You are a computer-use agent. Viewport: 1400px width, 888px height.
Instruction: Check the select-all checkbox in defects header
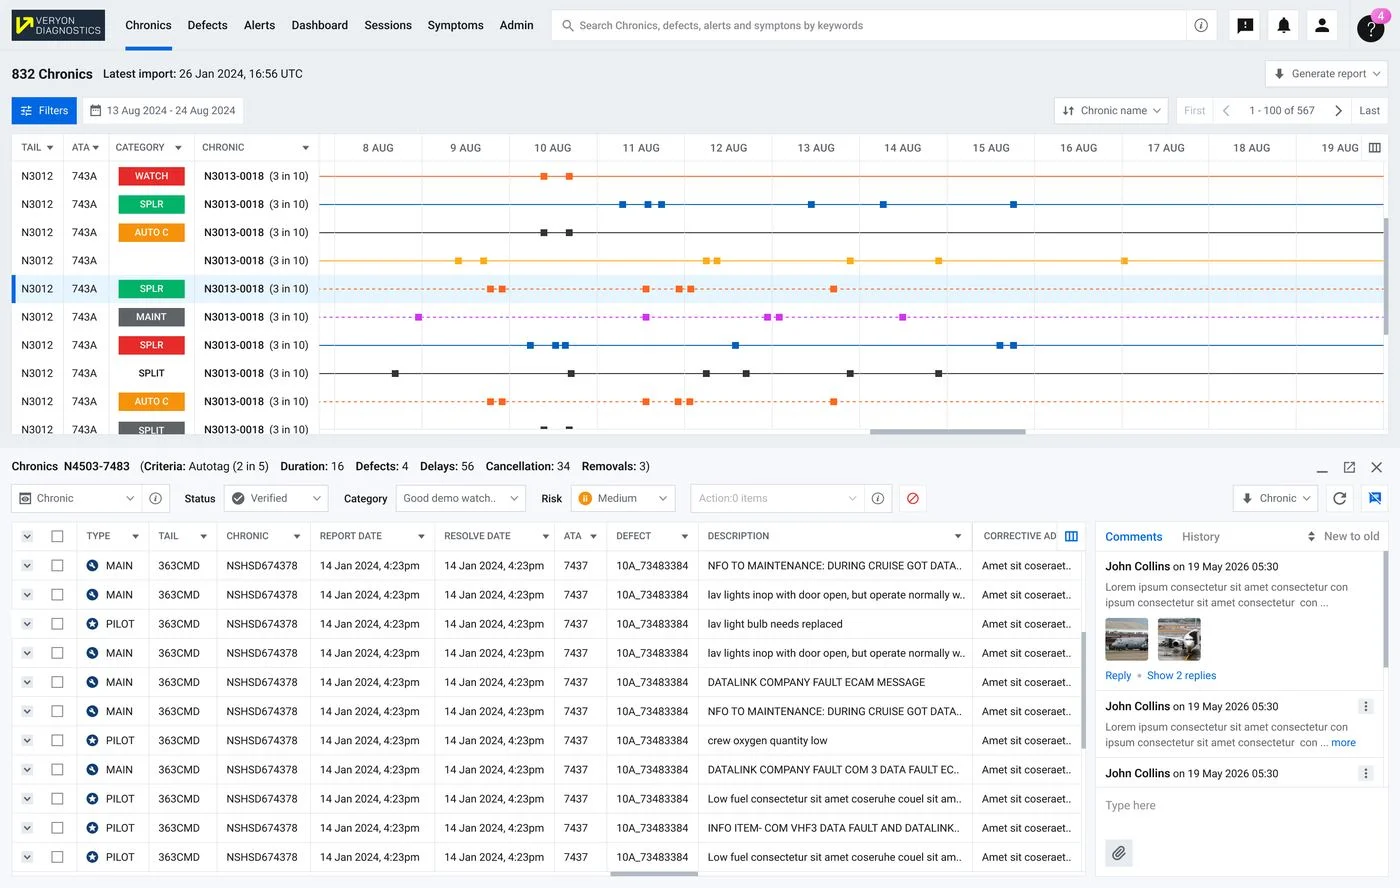click(x=57, y=536)
